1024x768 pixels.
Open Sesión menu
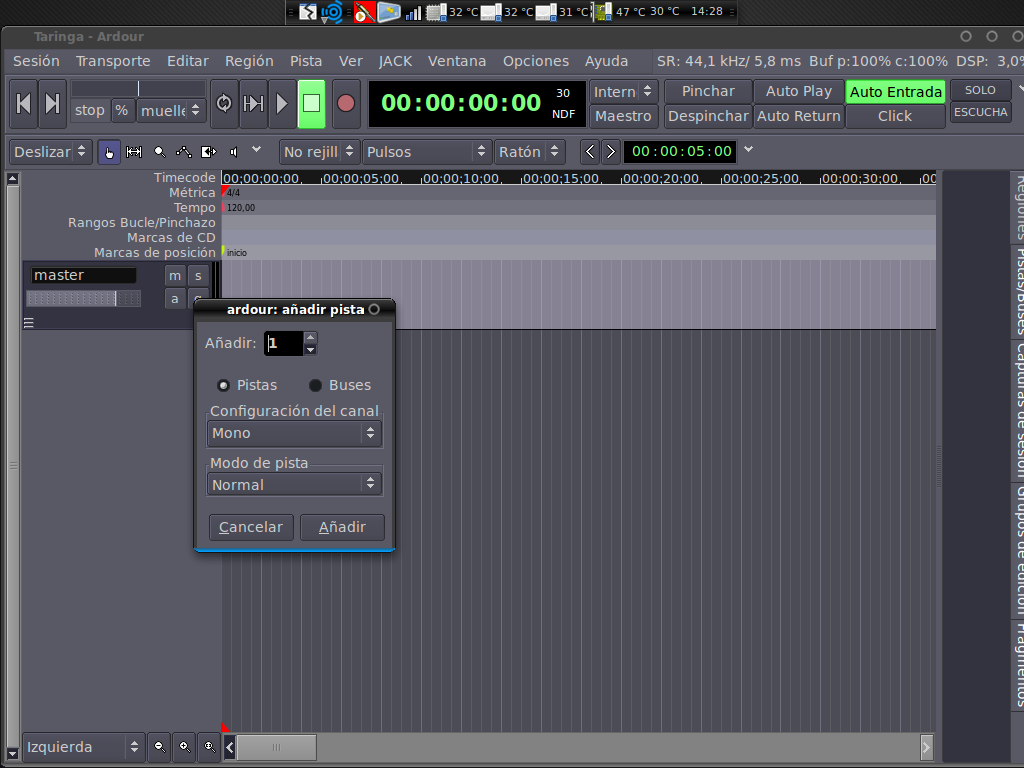click(x=37, y=61)
